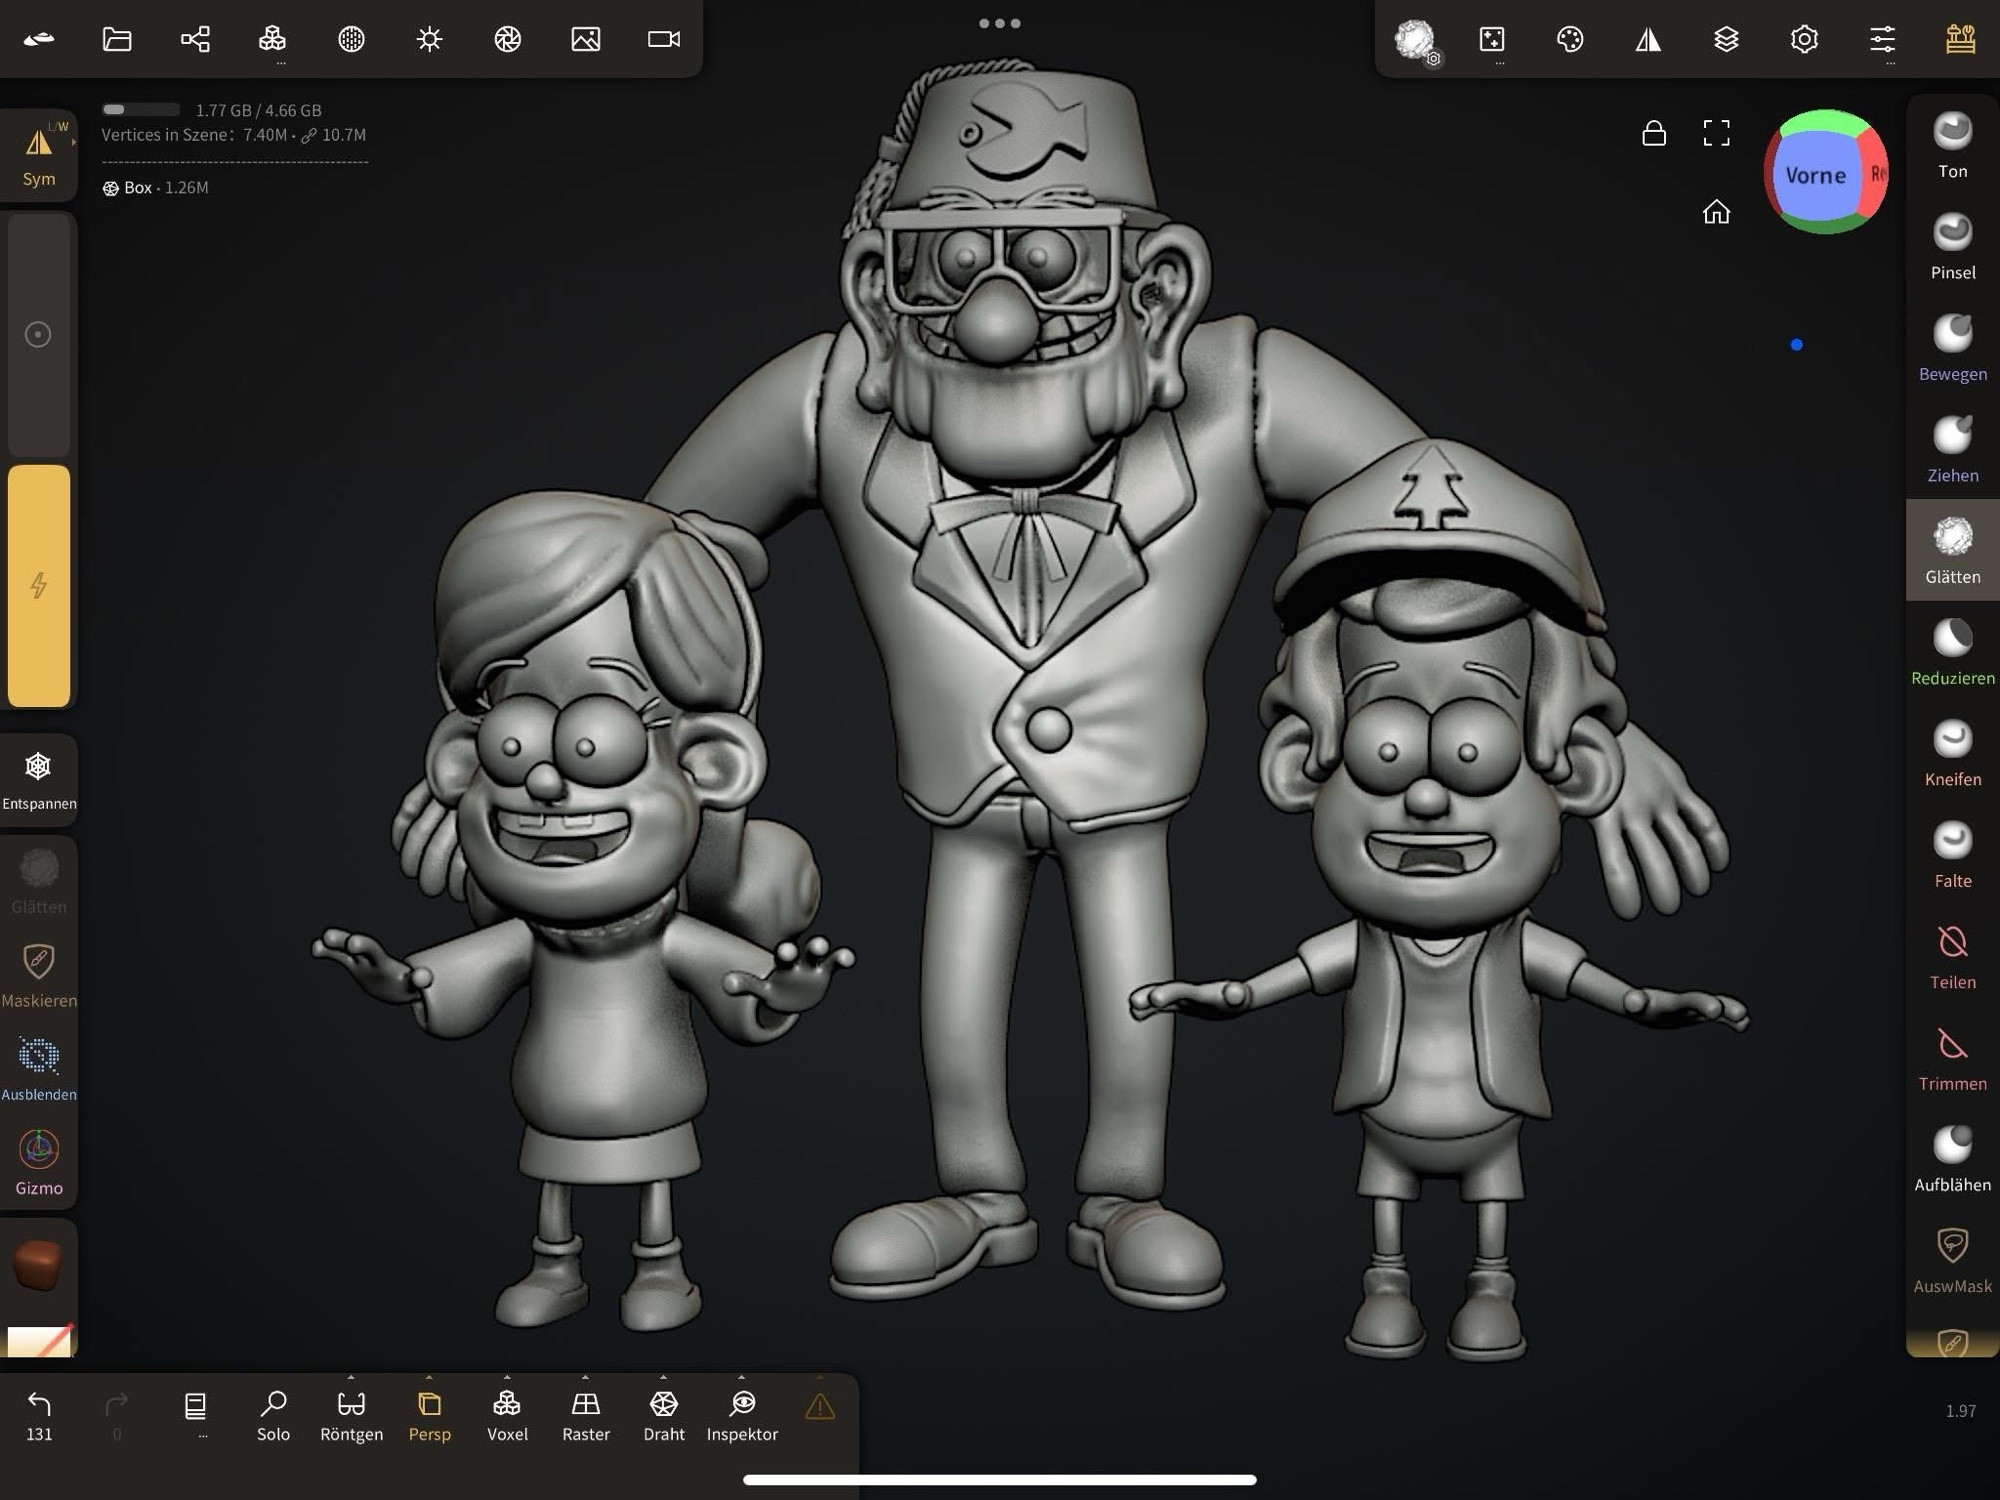Viewport: 2000px width, 1500px height.
Task: Toggle Draht wireframe display
Action: coord(664,1416)
